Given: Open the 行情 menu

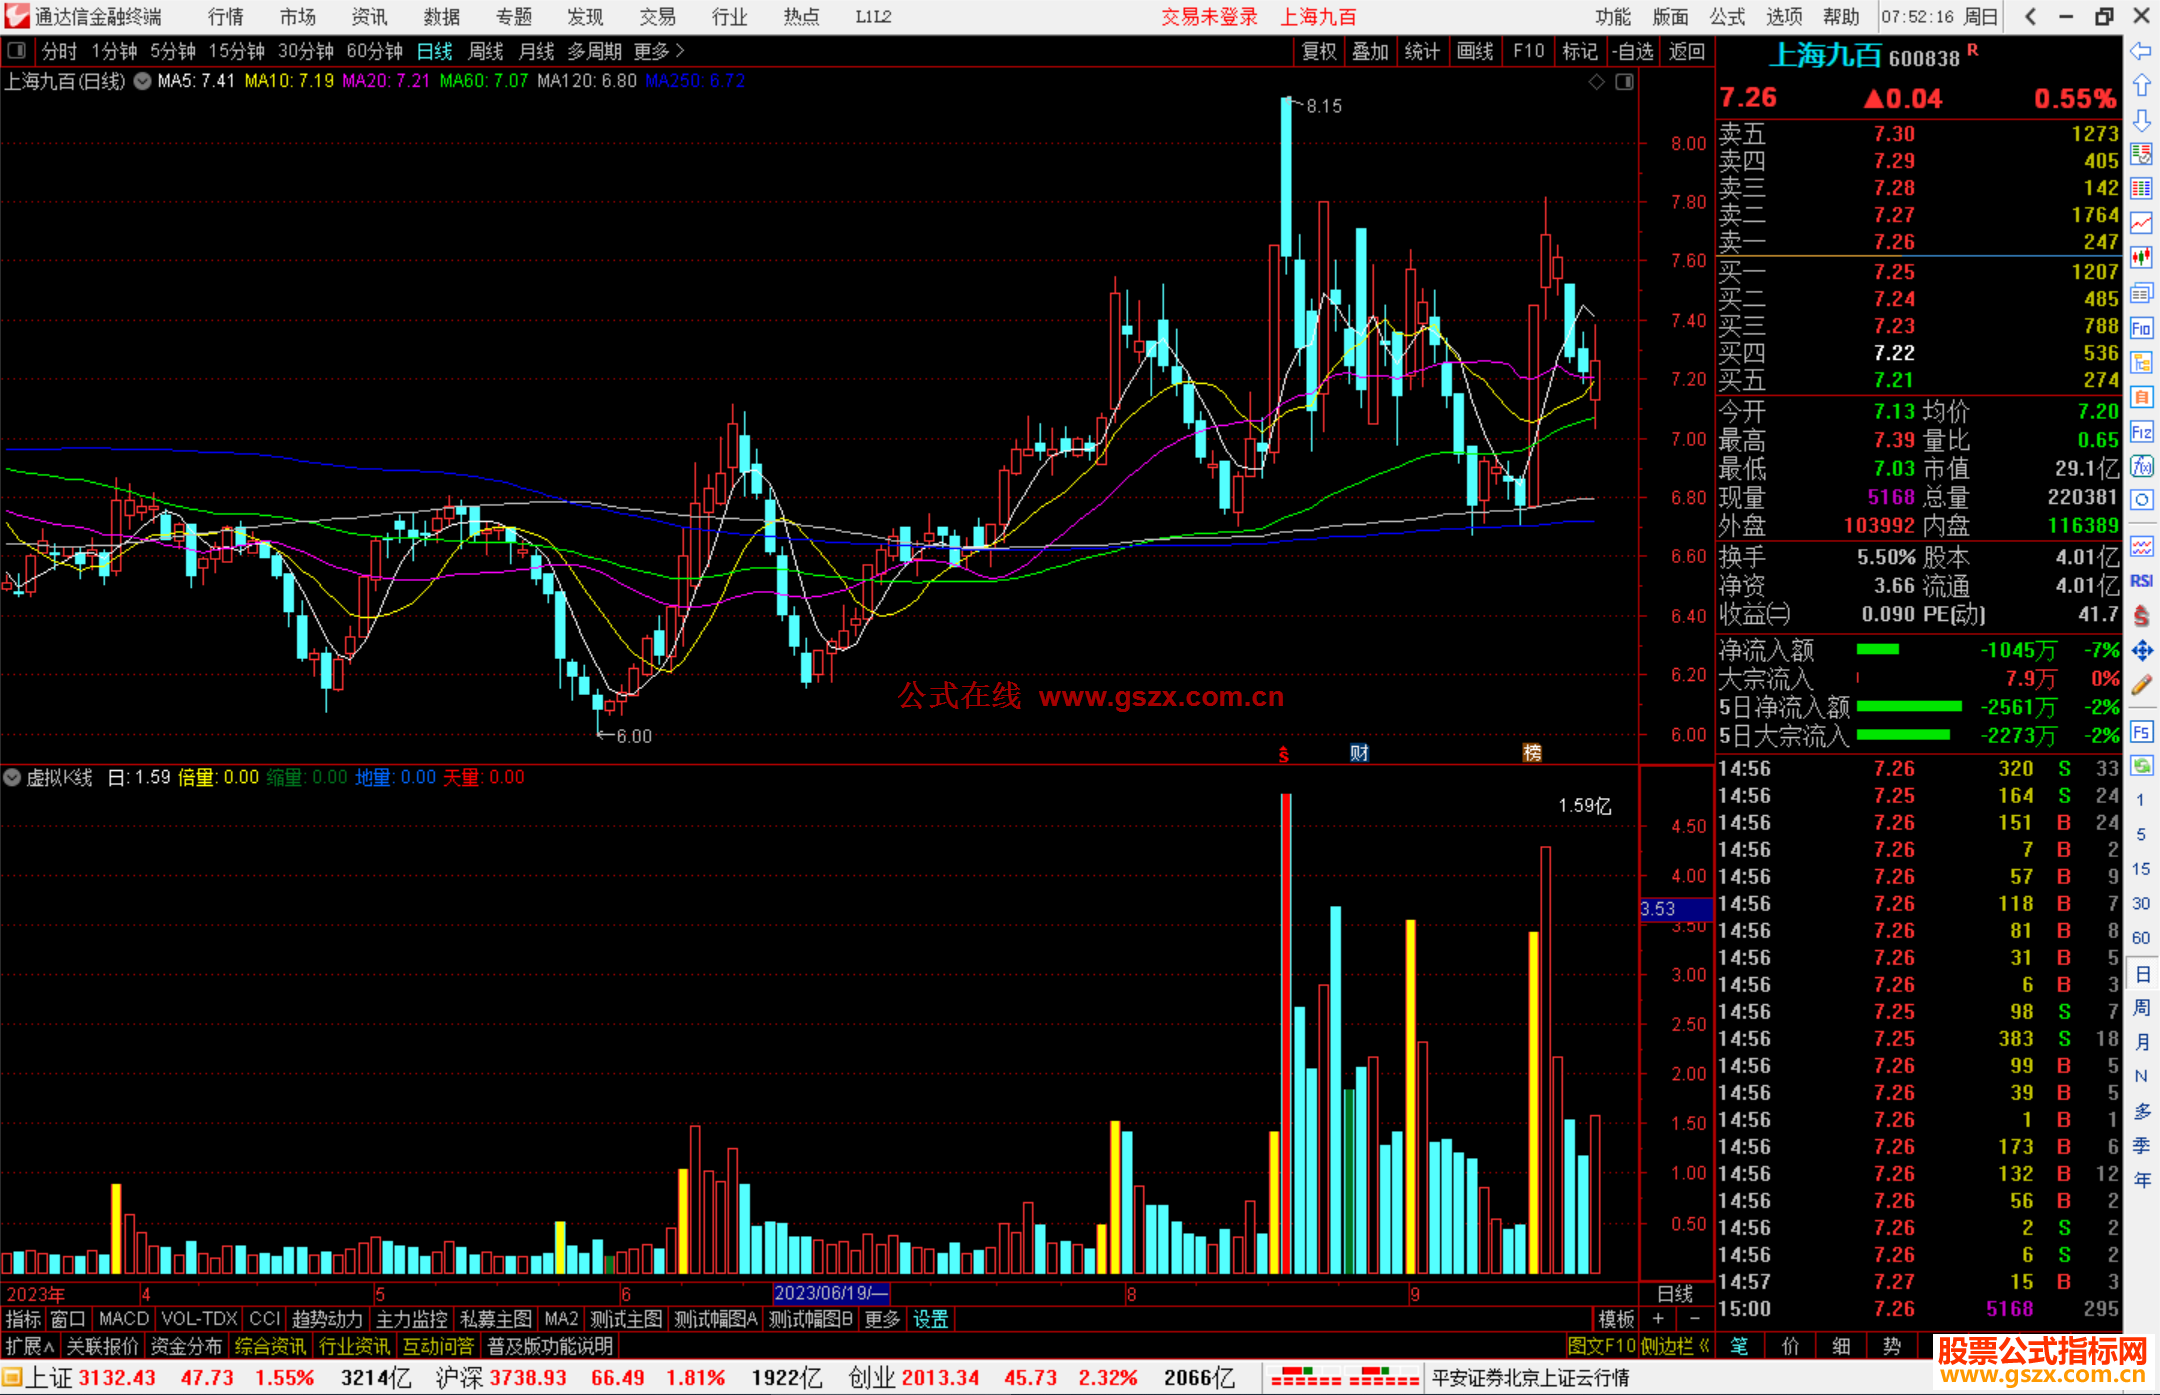Looking at the screenshot, I should click(226, 17).
